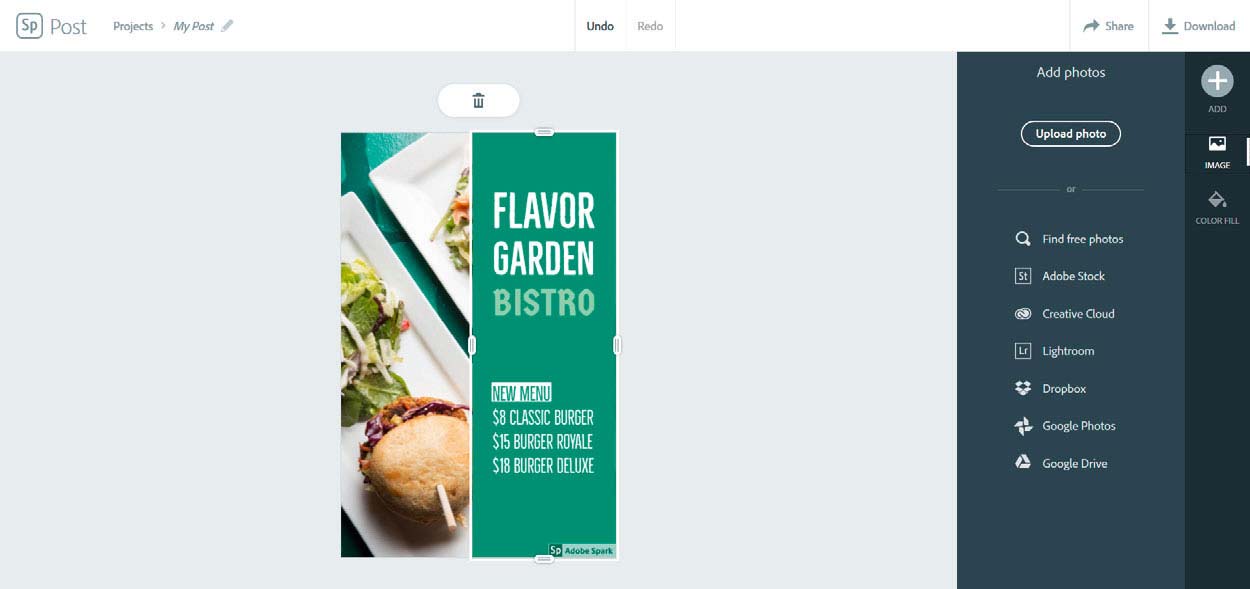This screenshot has height=589, width=1250.
Task: Open Find free photos search
Action: pos(1069,239)
